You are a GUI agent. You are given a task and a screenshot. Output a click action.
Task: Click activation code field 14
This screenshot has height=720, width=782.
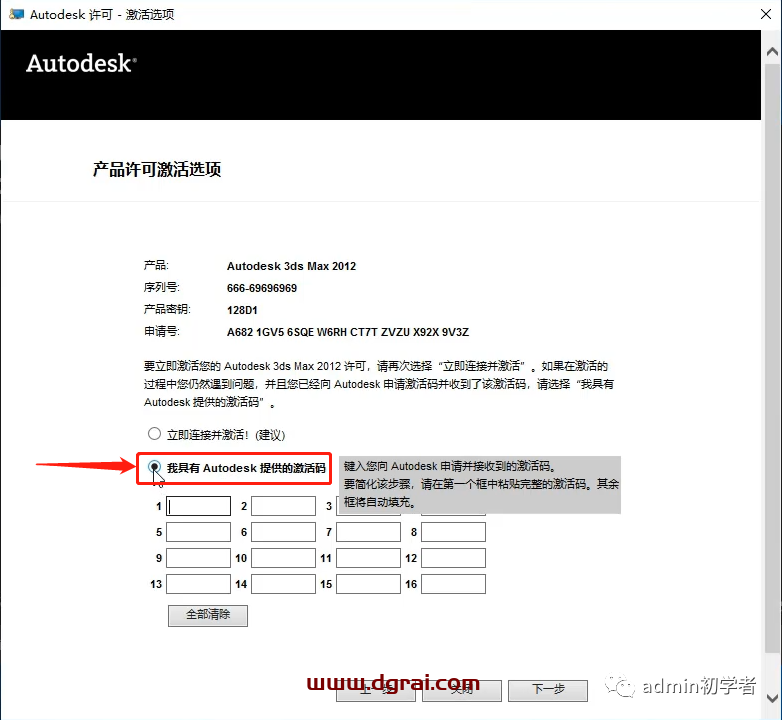coord(283,584)
